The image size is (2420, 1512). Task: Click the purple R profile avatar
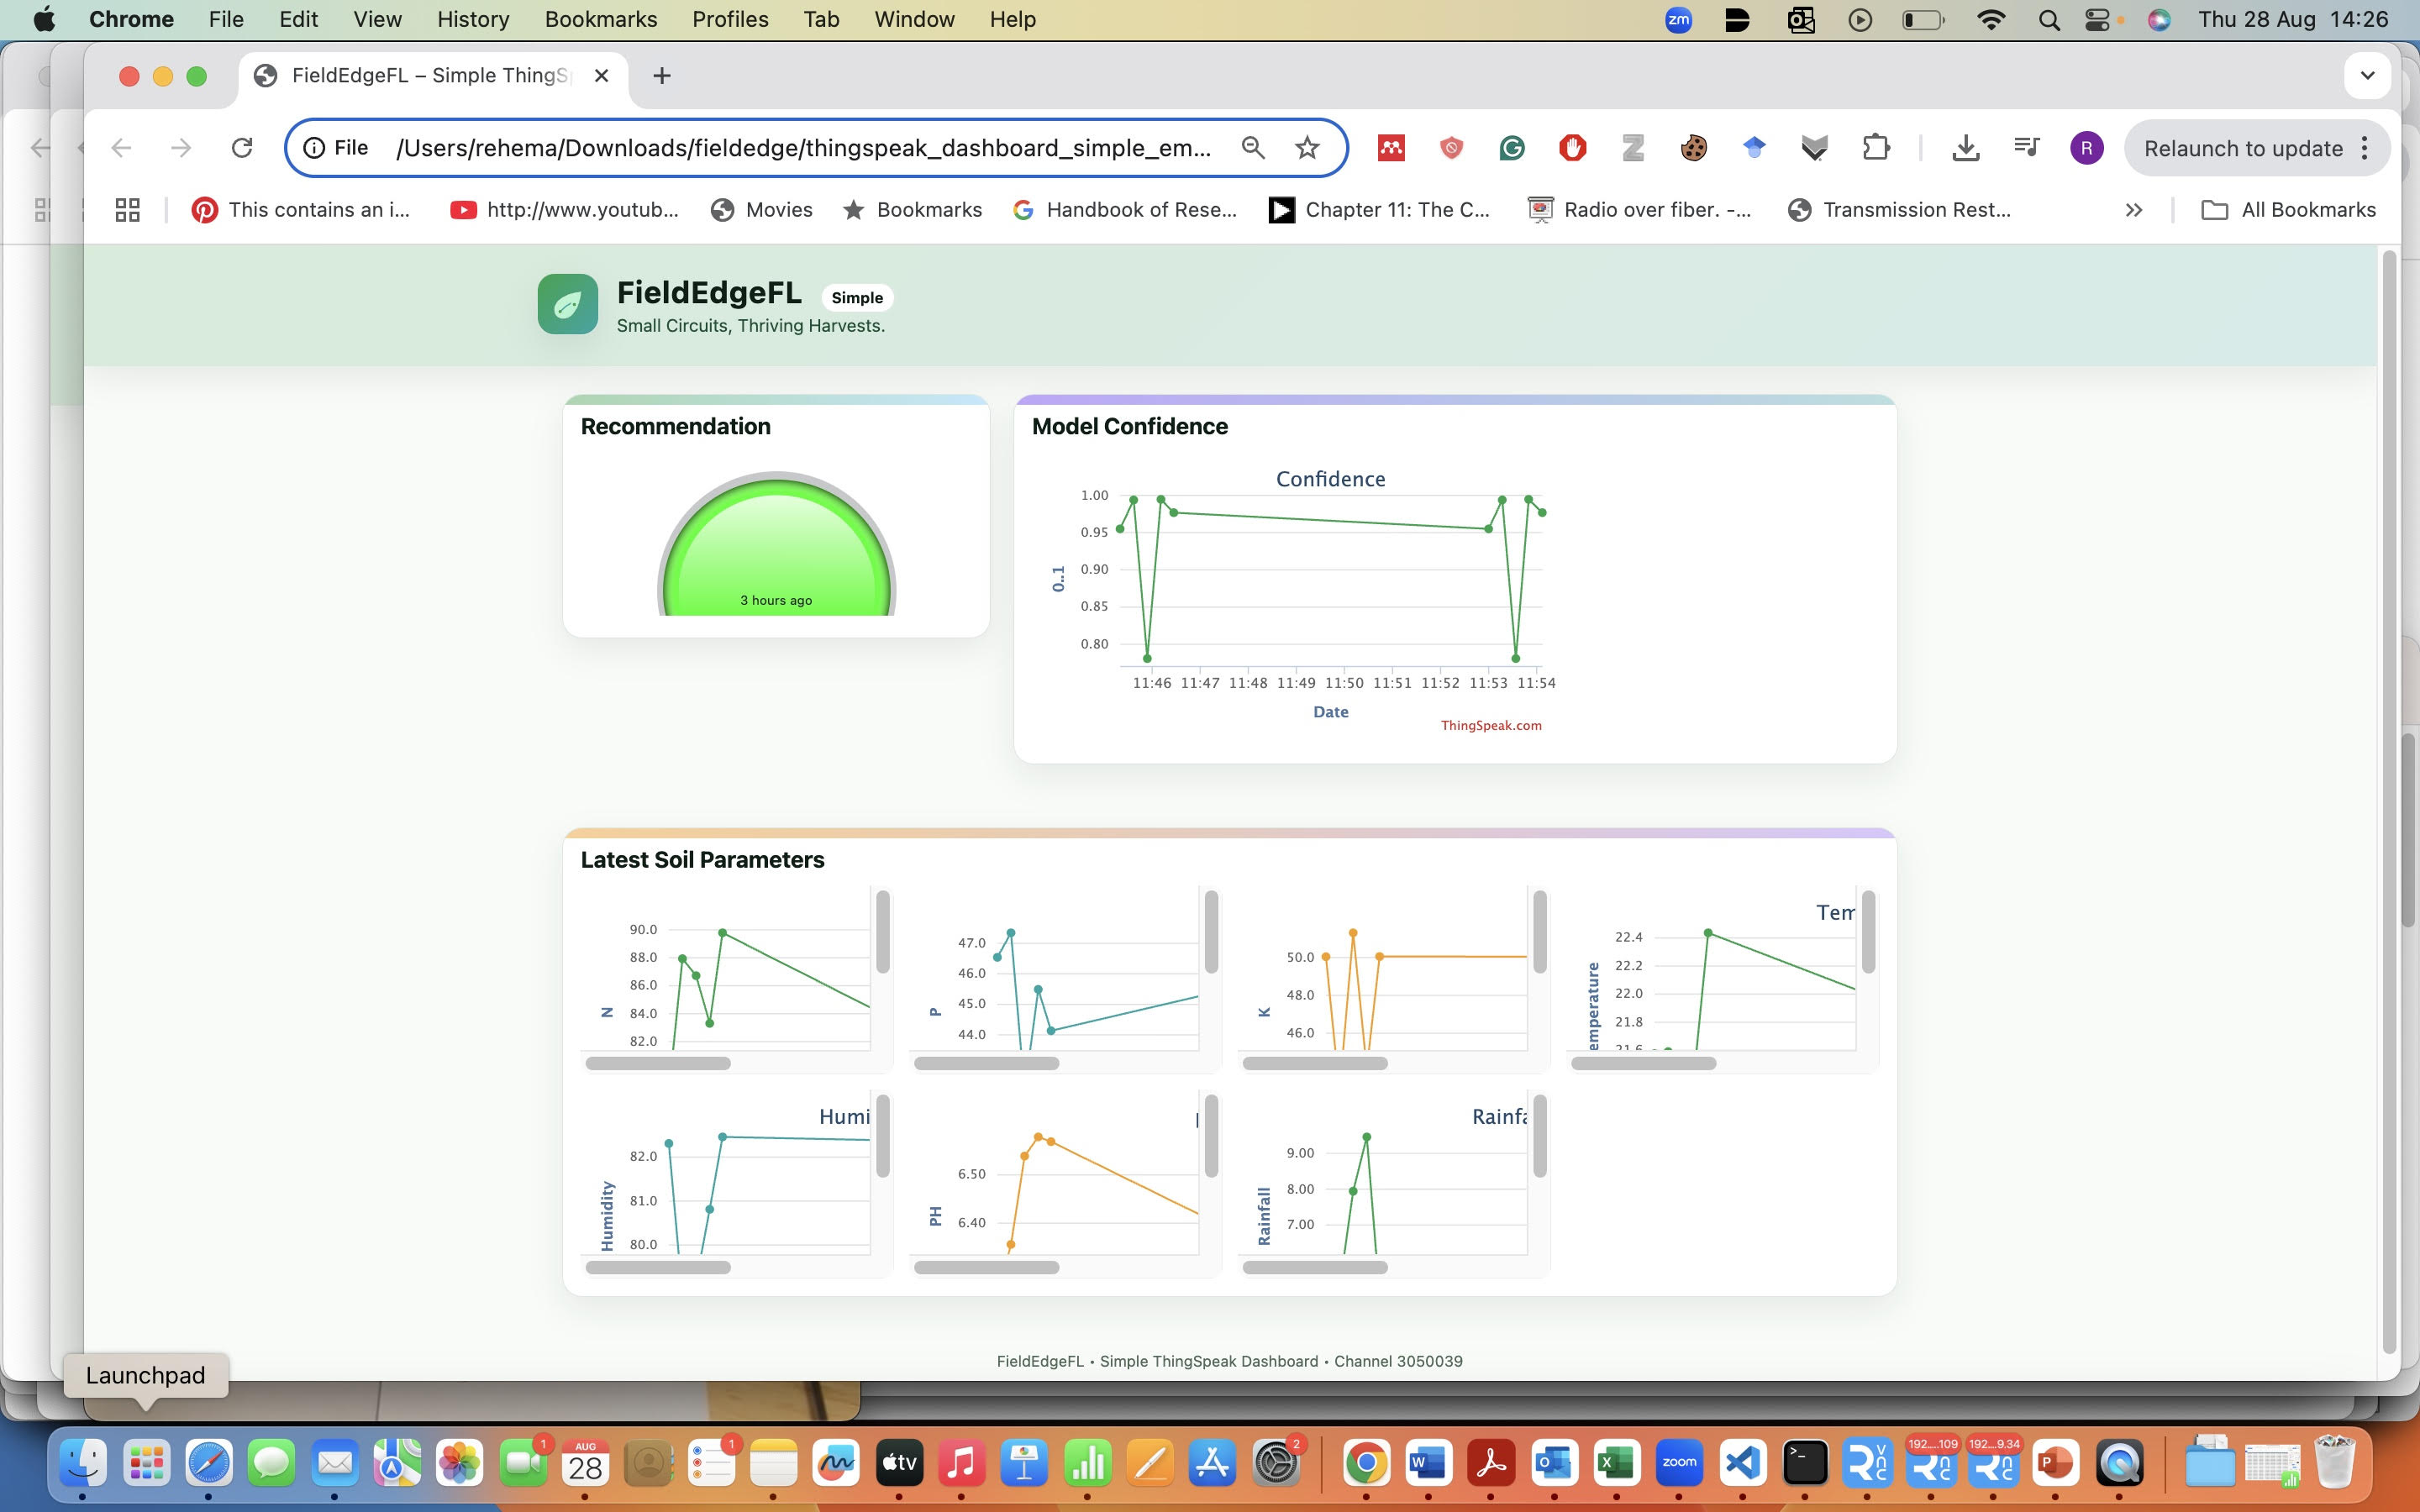tap(2086, 148)
